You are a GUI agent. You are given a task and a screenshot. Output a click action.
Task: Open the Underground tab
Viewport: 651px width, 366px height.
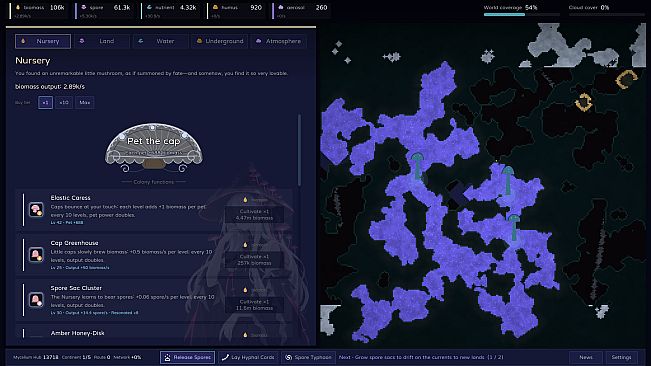point(220,41)
